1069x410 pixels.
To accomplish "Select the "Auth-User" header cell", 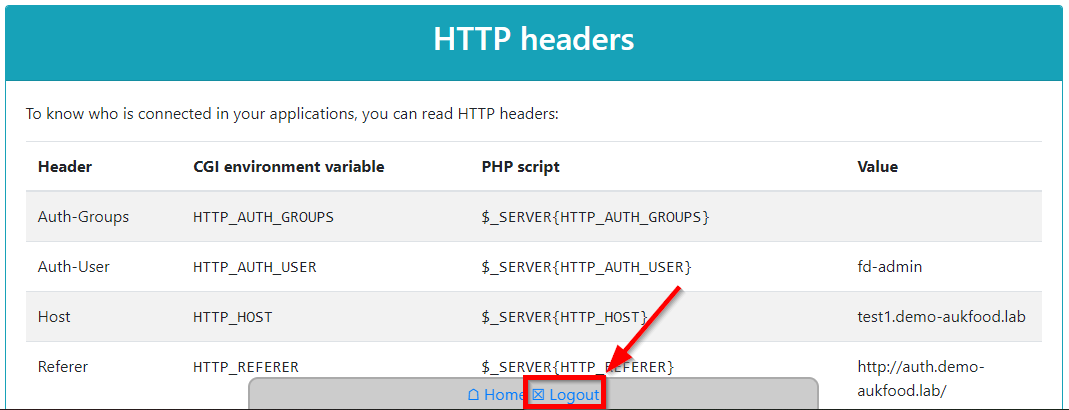I will 74,267.
